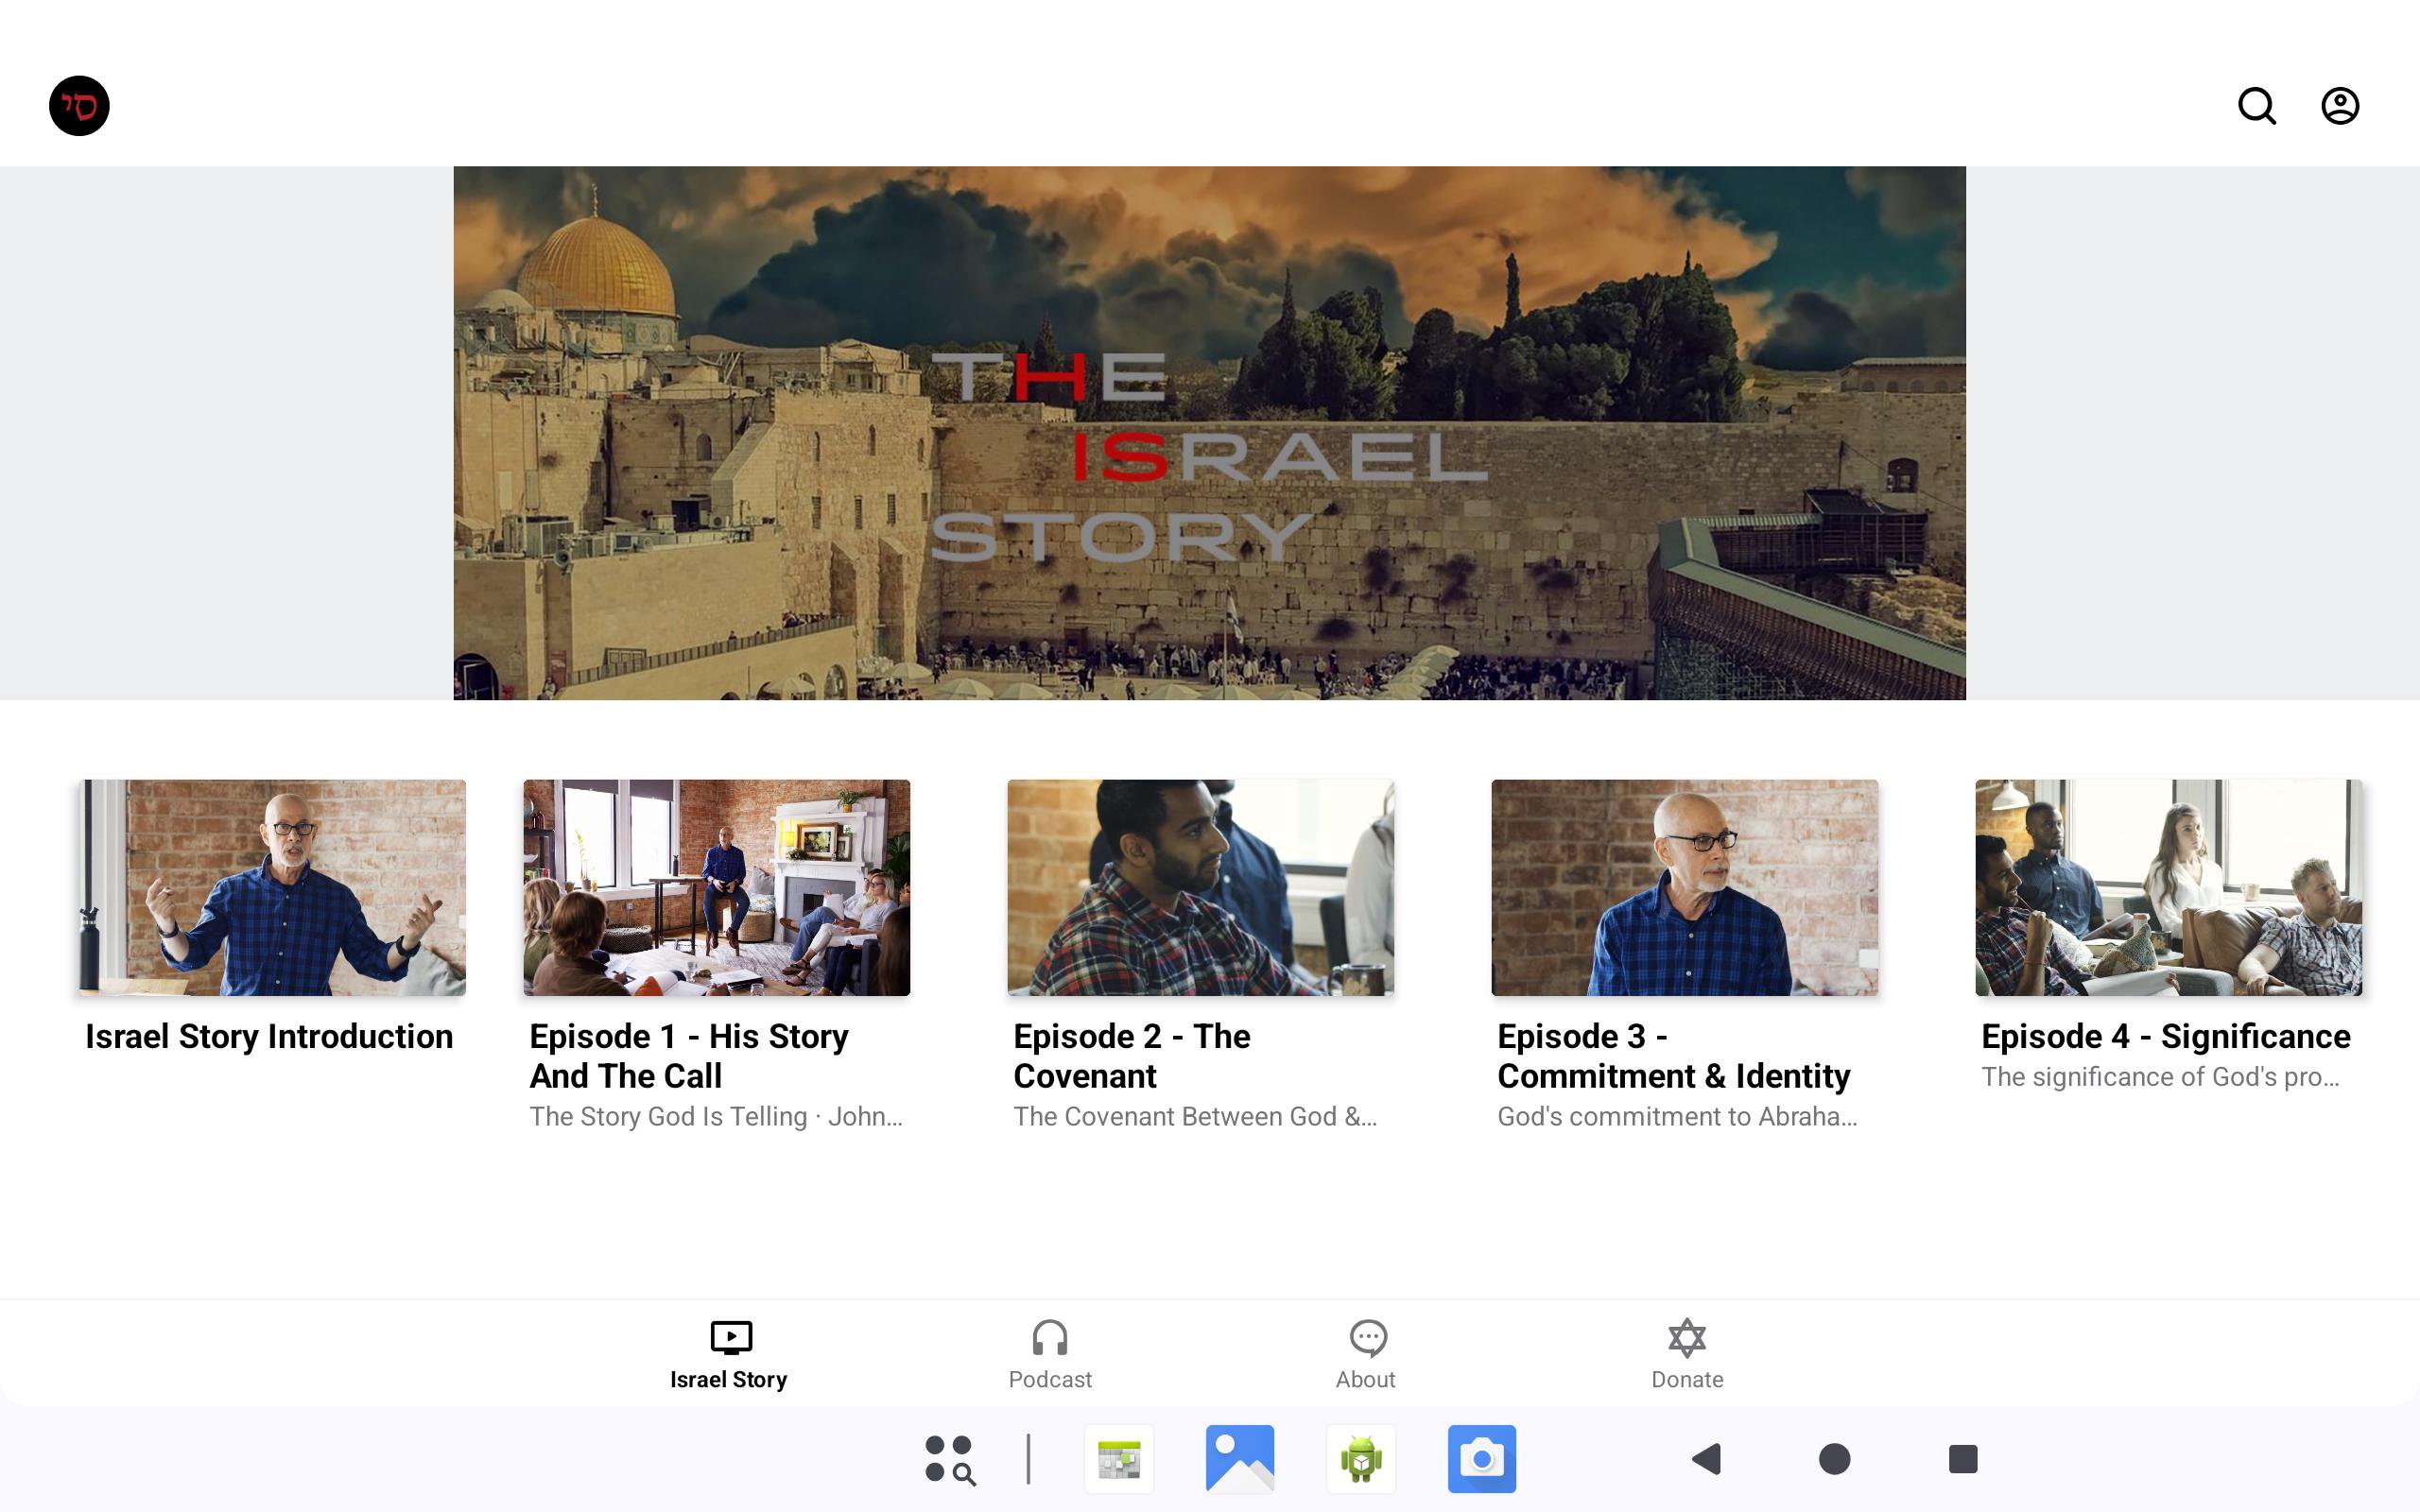Image resolution: width=2420 pixels, height=1512 pixels.
Task: Go to the Donate tab
Action: pyautogui.click(x=1686, y=1353)
